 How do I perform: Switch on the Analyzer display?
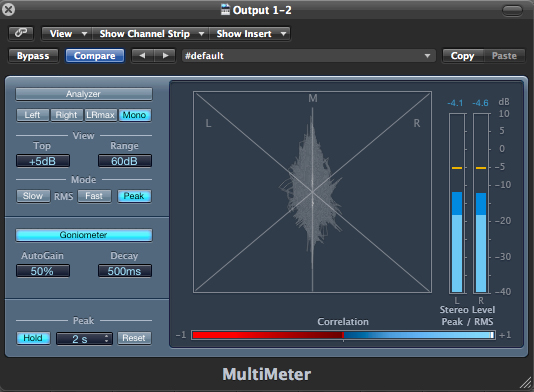coord(83,94)
